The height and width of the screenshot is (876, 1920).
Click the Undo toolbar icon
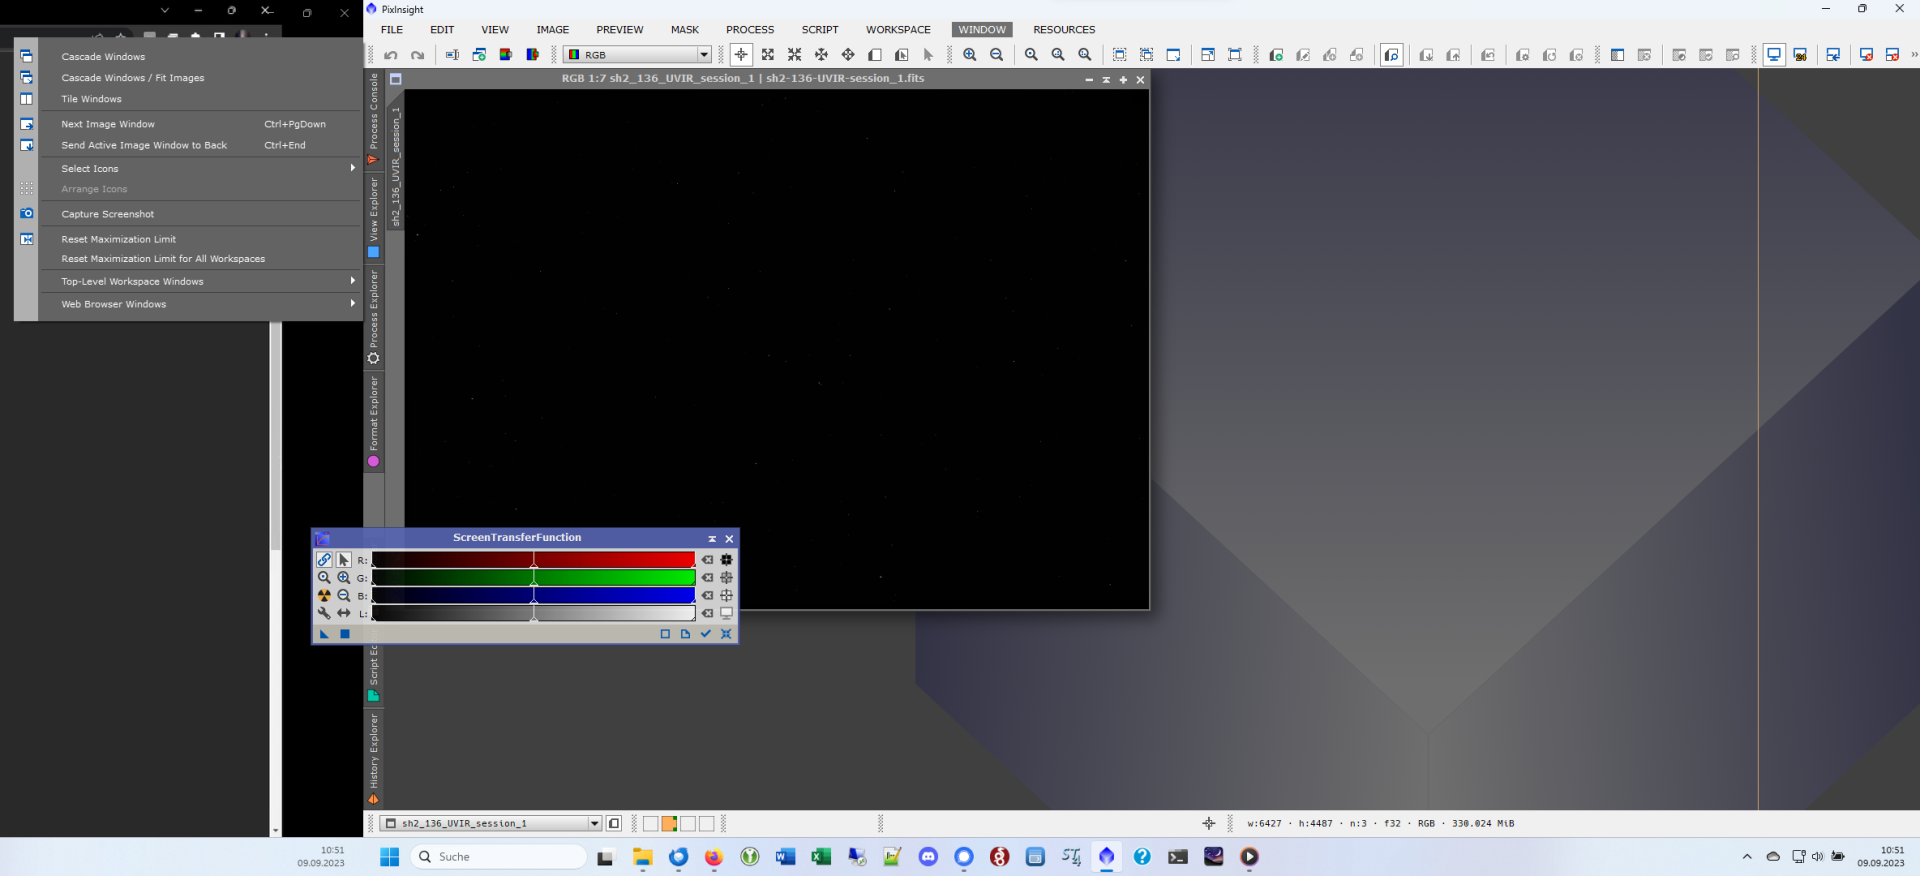click(x=391, y=55)
